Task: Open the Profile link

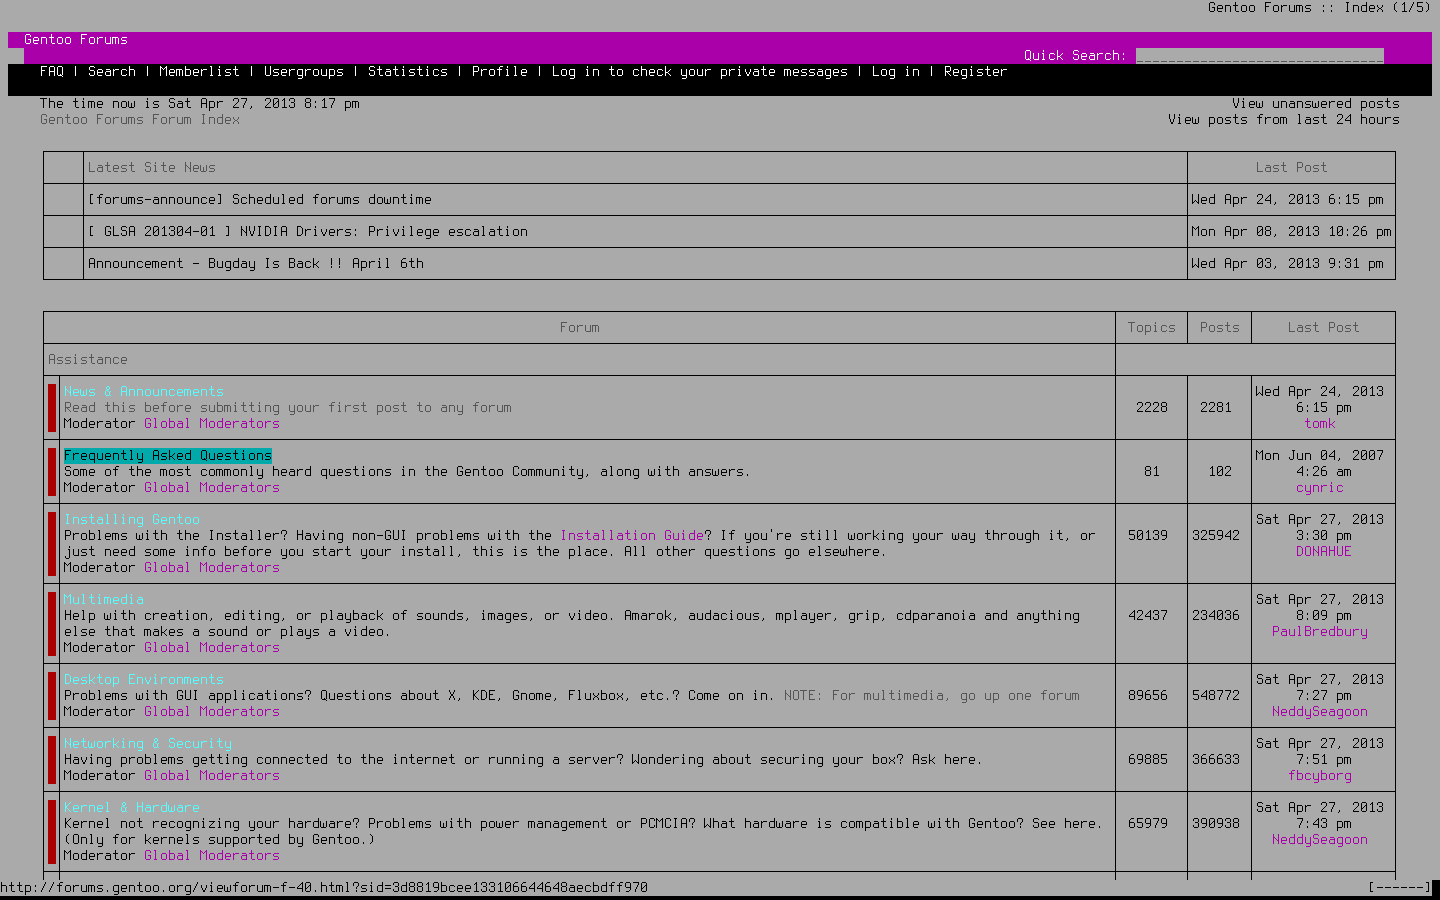Action: click(x=500, y=71)
